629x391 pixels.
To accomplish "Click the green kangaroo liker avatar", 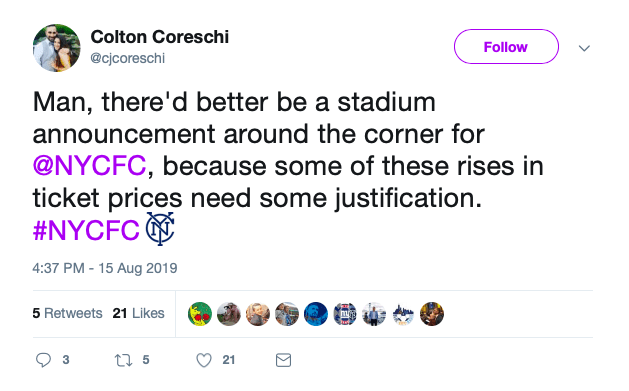I will click(x=200, y=314).
